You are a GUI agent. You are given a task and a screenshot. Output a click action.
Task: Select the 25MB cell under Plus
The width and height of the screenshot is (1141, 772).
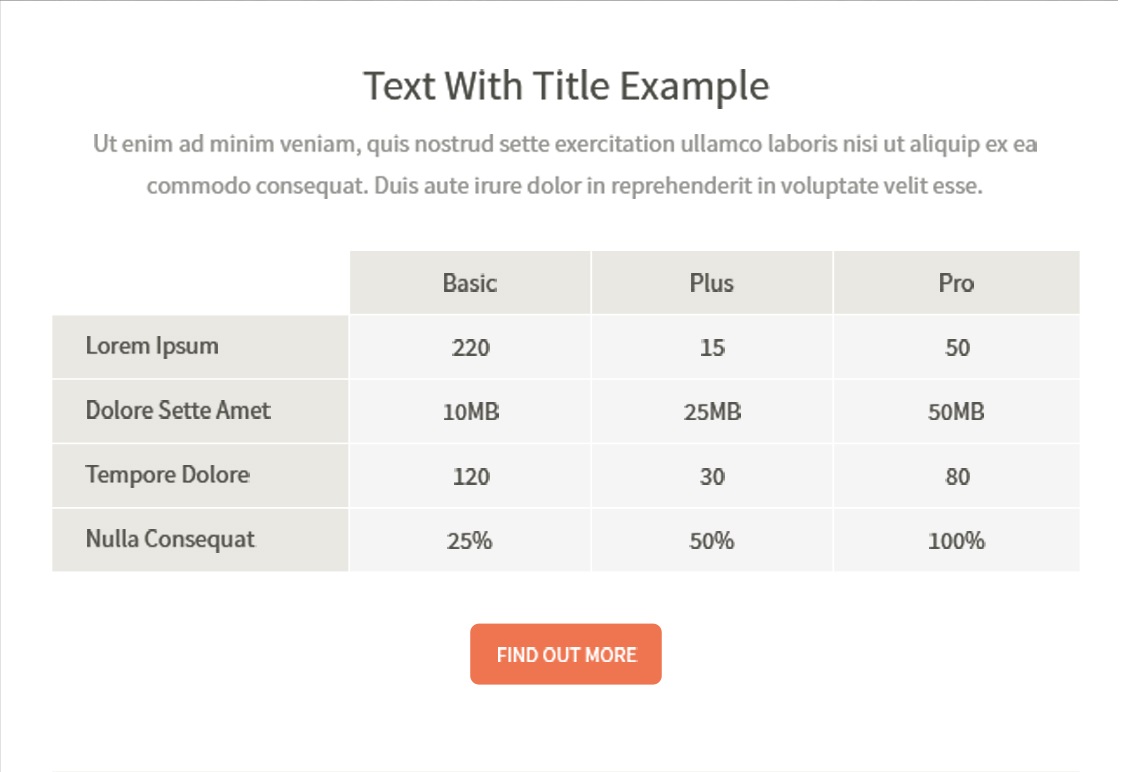click(712, 412)
